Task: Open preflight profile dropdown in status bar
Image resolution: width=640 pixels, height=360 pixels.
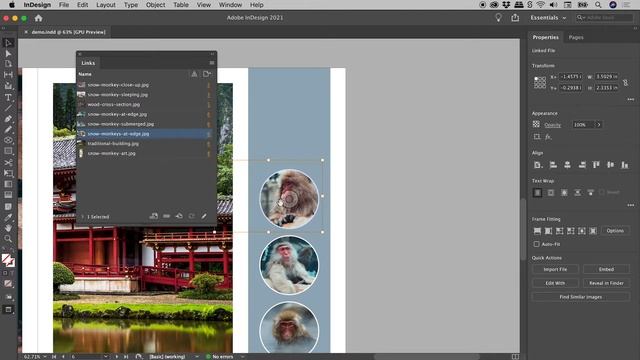Action: click(197, 357)
